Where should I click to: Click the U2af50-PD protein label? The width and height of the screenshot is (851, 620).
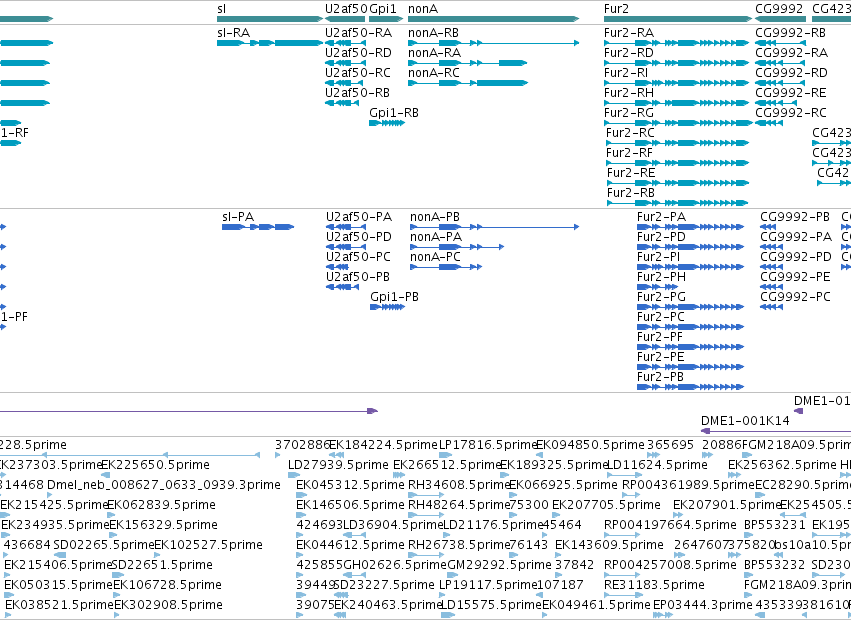[x=359, y=237]
